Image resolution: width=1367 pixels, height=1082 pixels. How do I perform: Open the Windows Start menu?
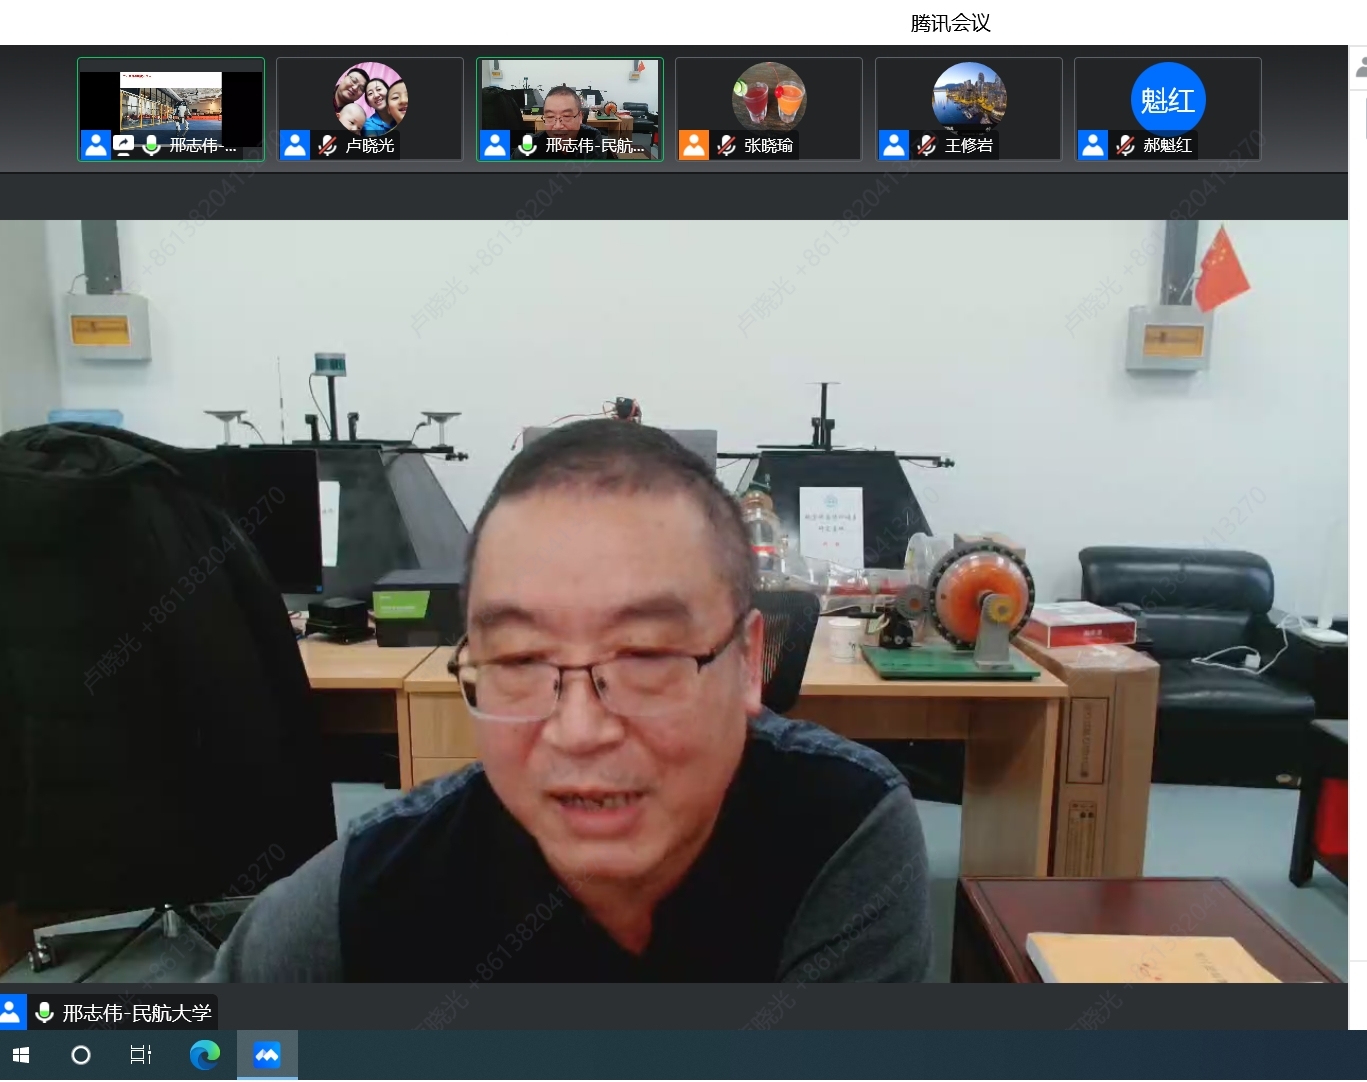tap(21, 1055)
